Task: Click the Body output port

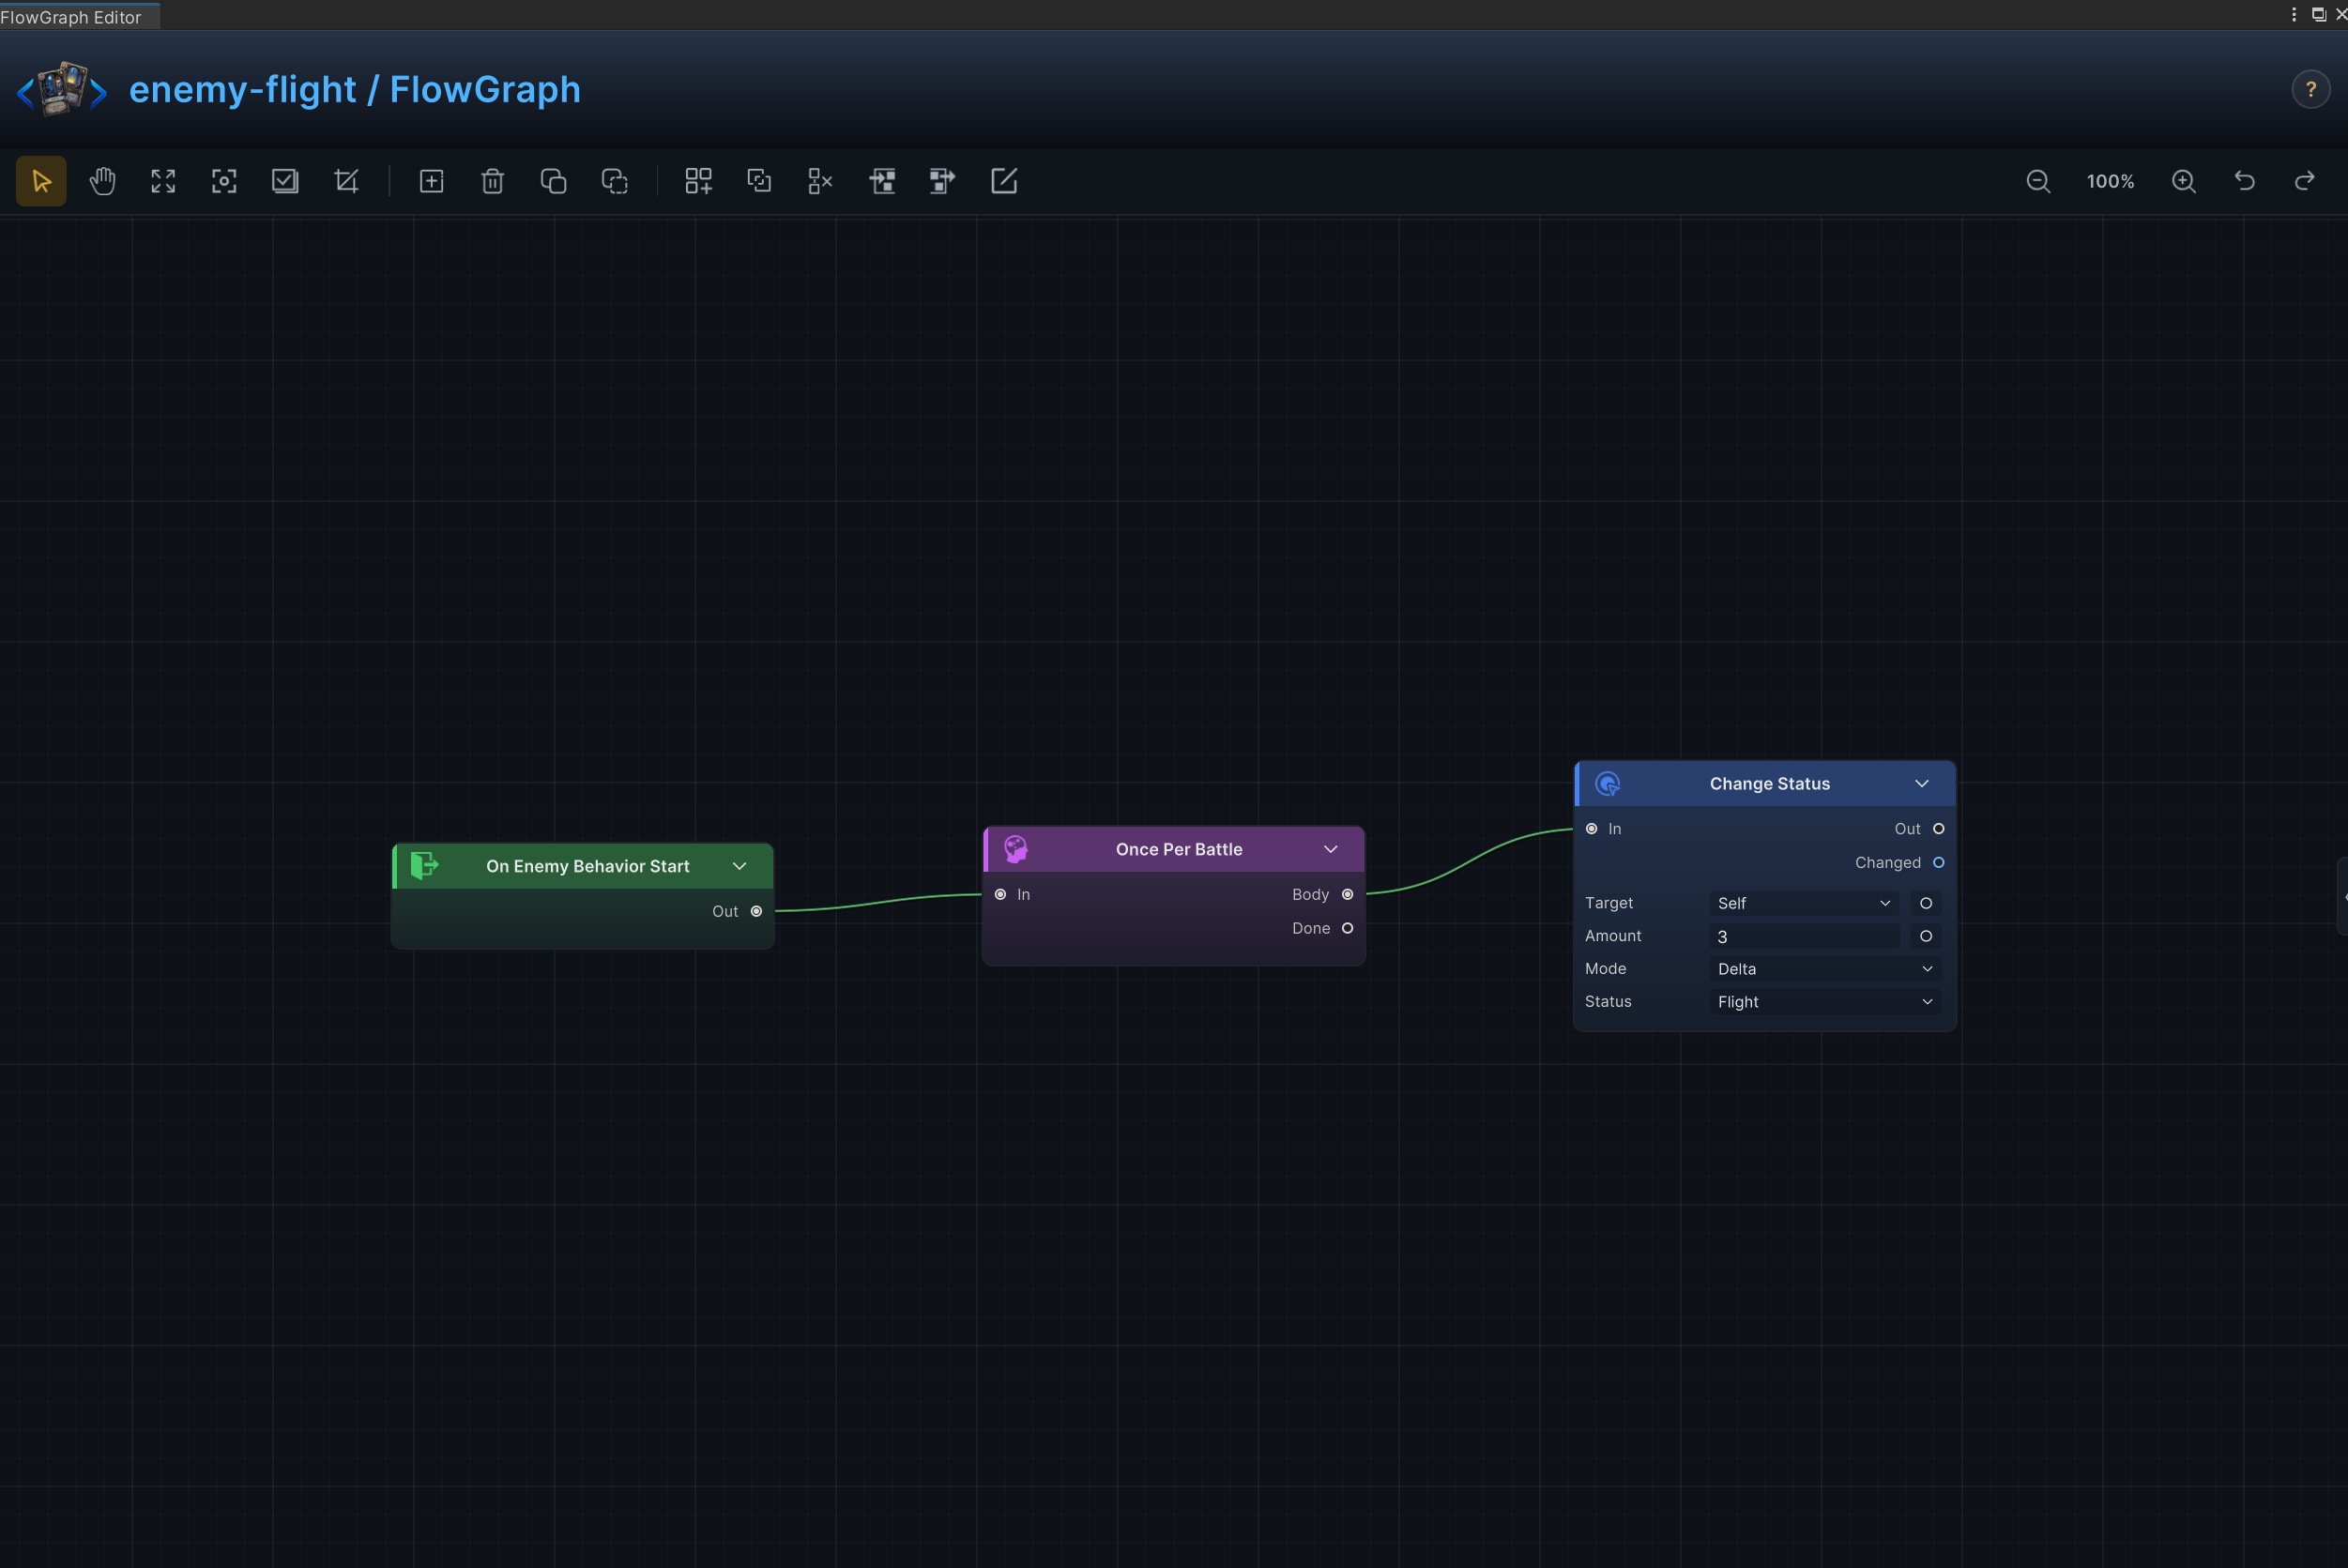Action: click(x=1348, y=894)
